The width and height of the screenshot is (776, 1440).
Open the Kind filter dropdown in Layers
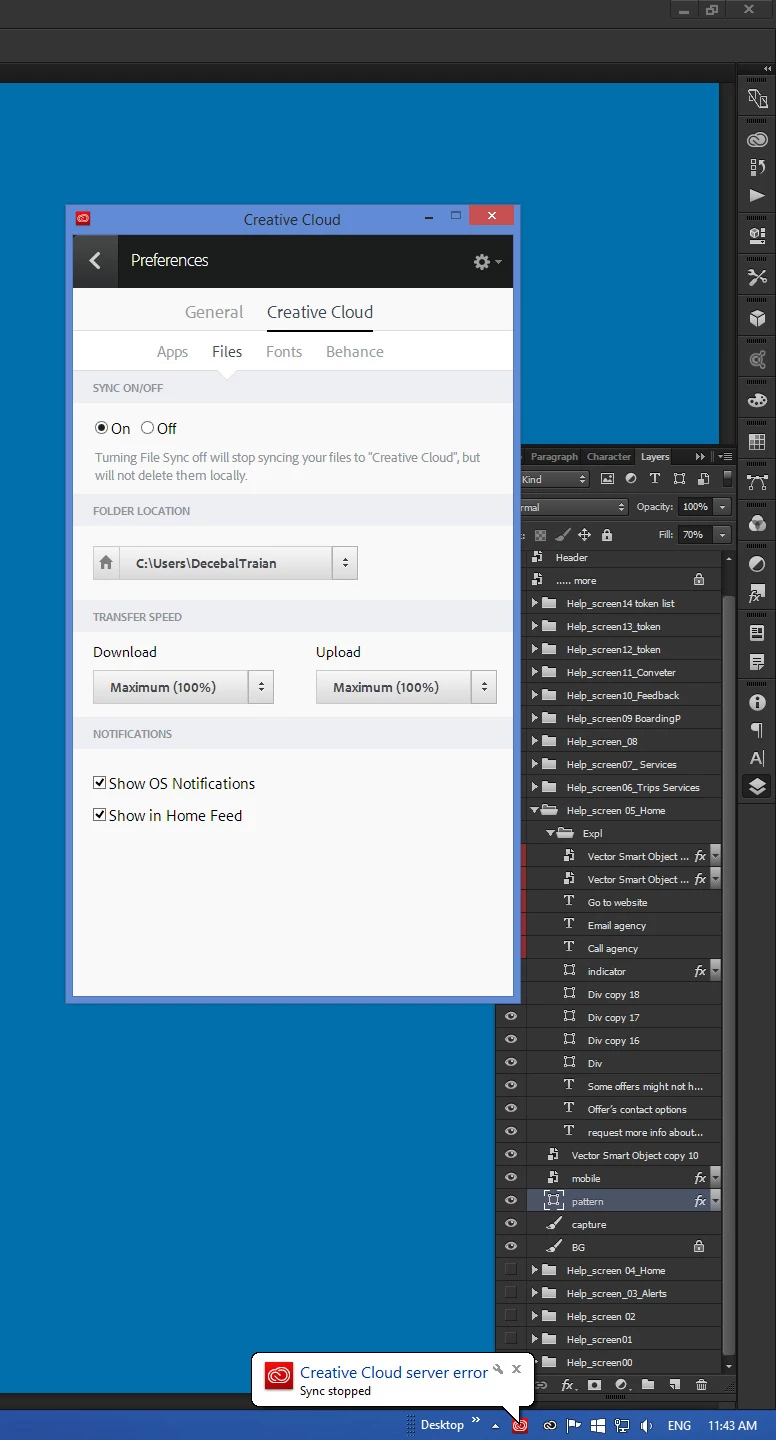(553, 479)
